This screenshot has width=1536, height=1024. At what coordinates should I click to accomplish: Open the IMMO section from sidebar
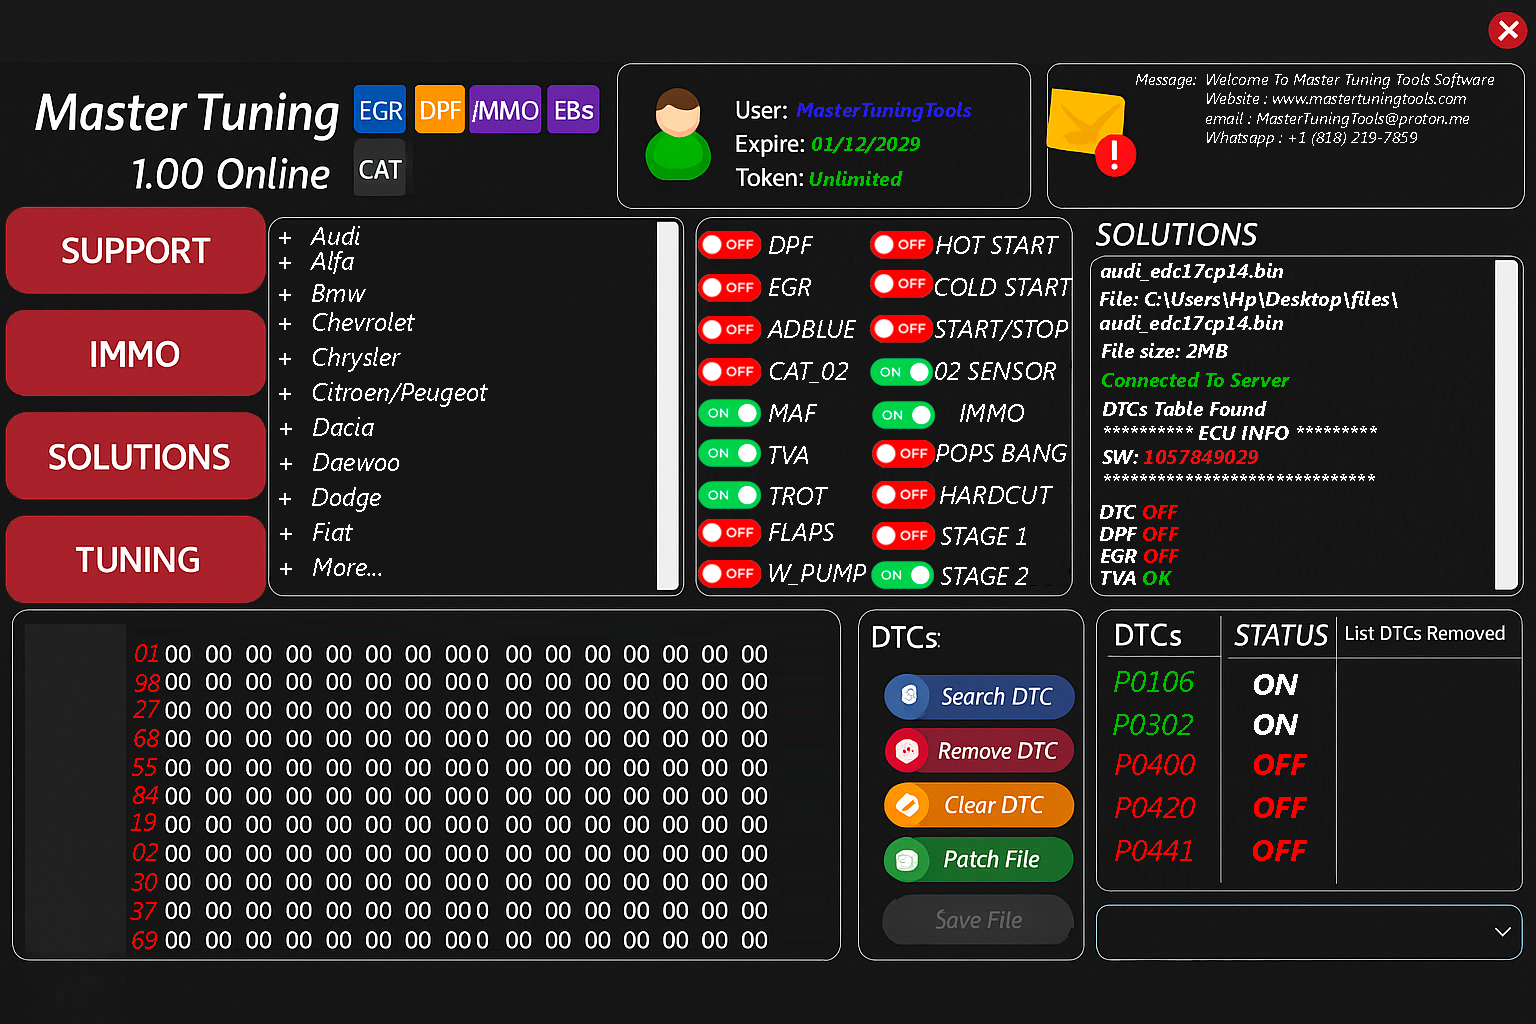pyautogui.click(x=136, y=353)
